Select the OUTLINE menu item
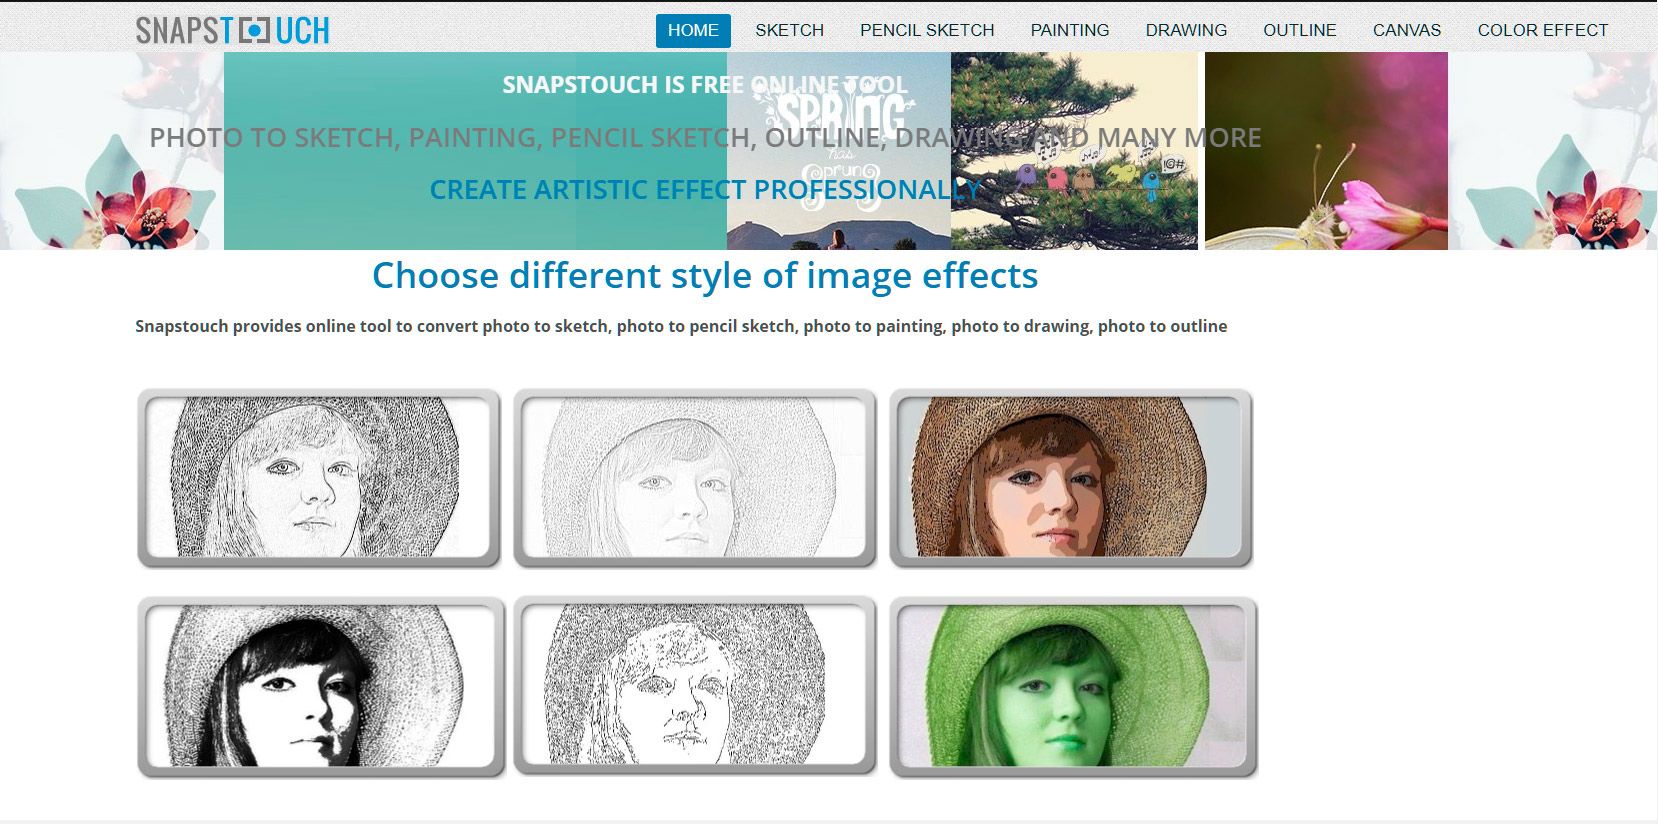 point(1299,30)
